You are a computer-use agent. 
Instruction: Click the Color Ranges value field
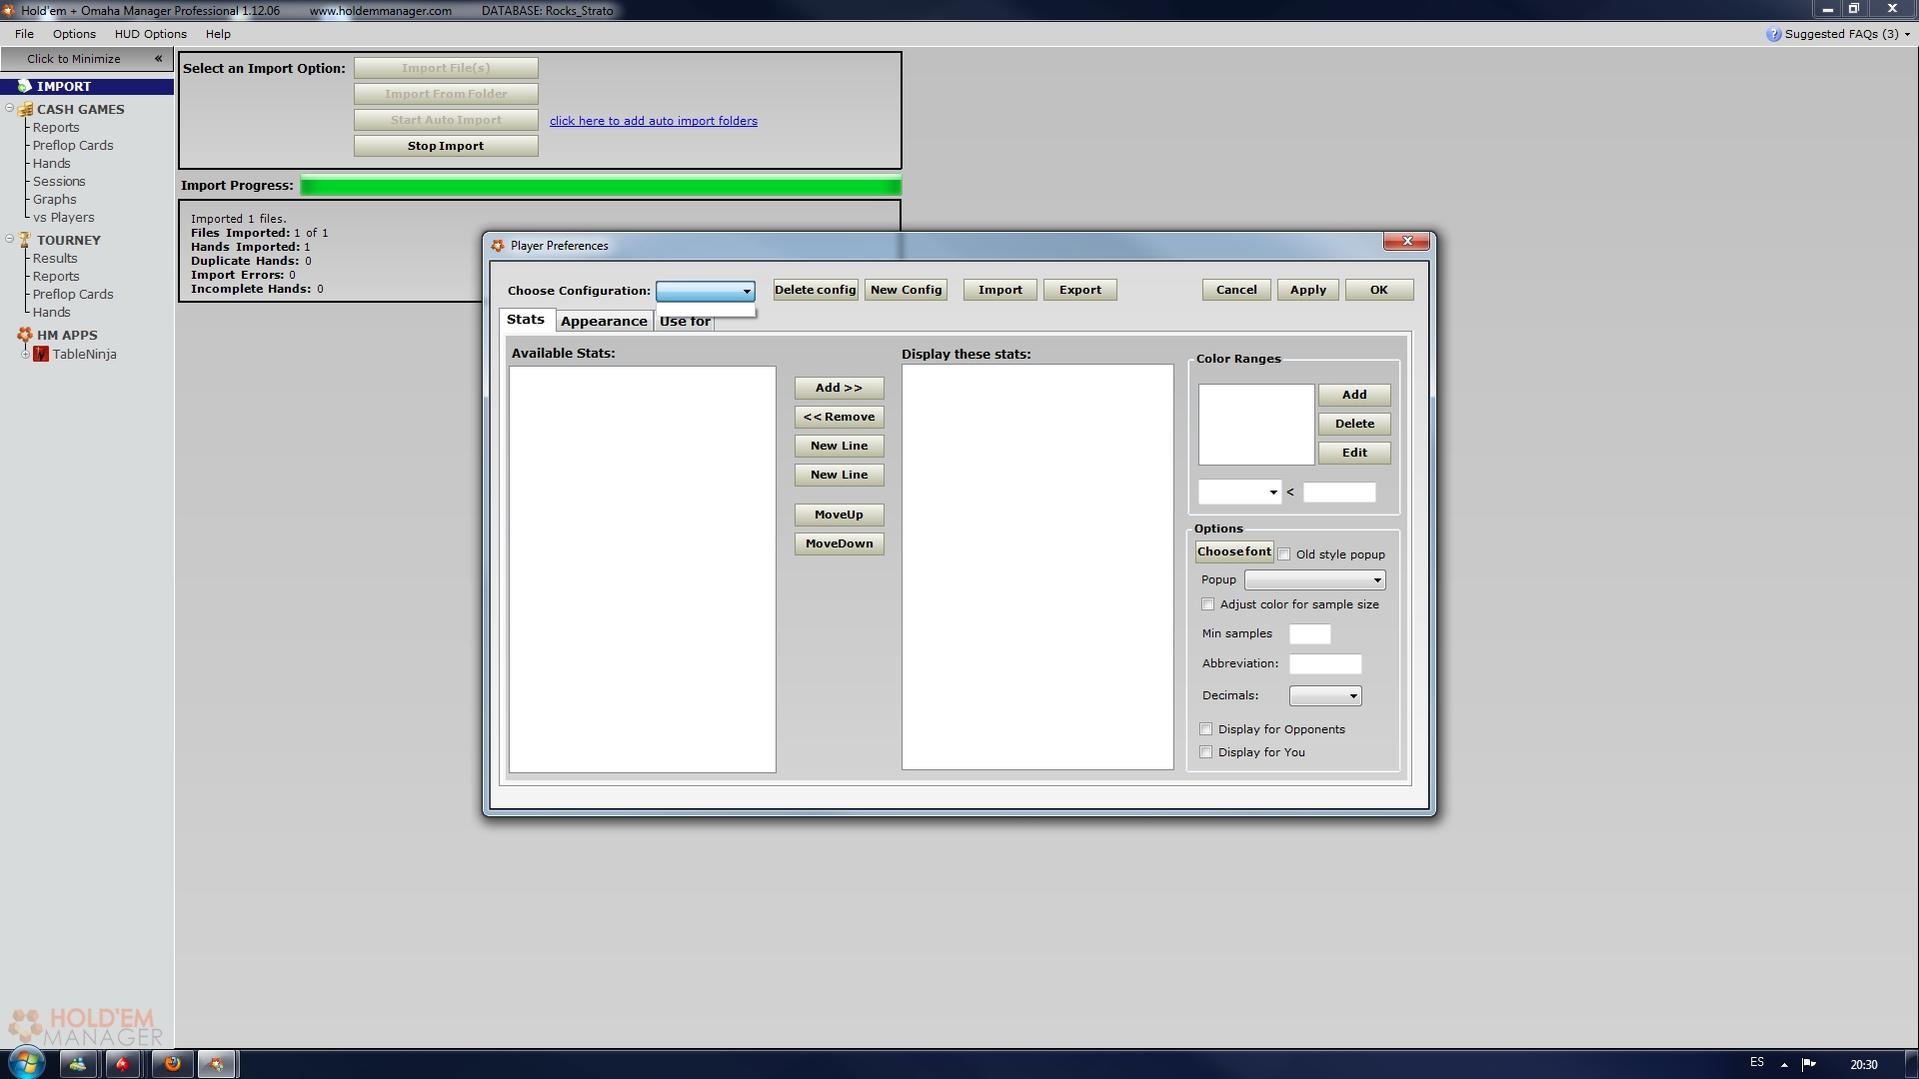[x=1339, y=492]
